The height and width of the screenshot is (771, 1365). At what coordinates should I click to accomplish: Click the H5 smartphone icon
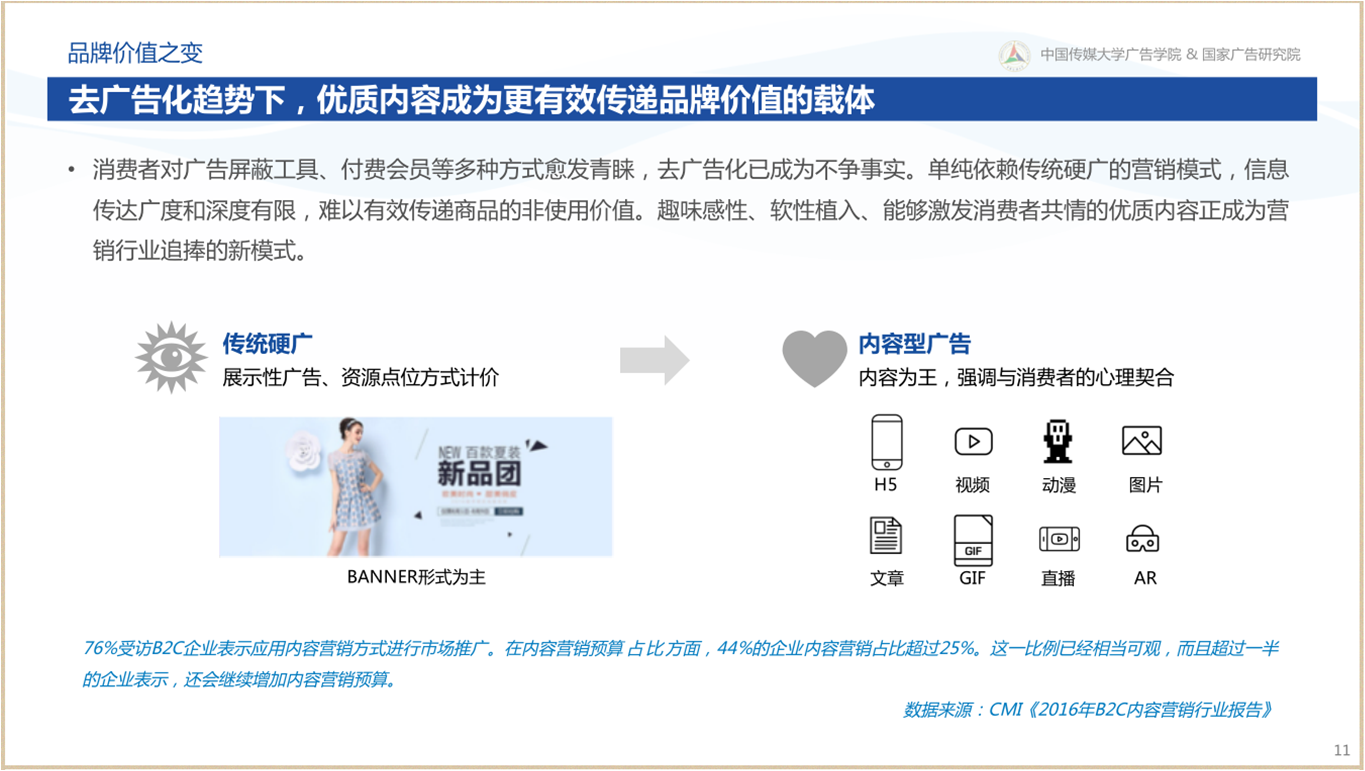click(x=886, y=442)
